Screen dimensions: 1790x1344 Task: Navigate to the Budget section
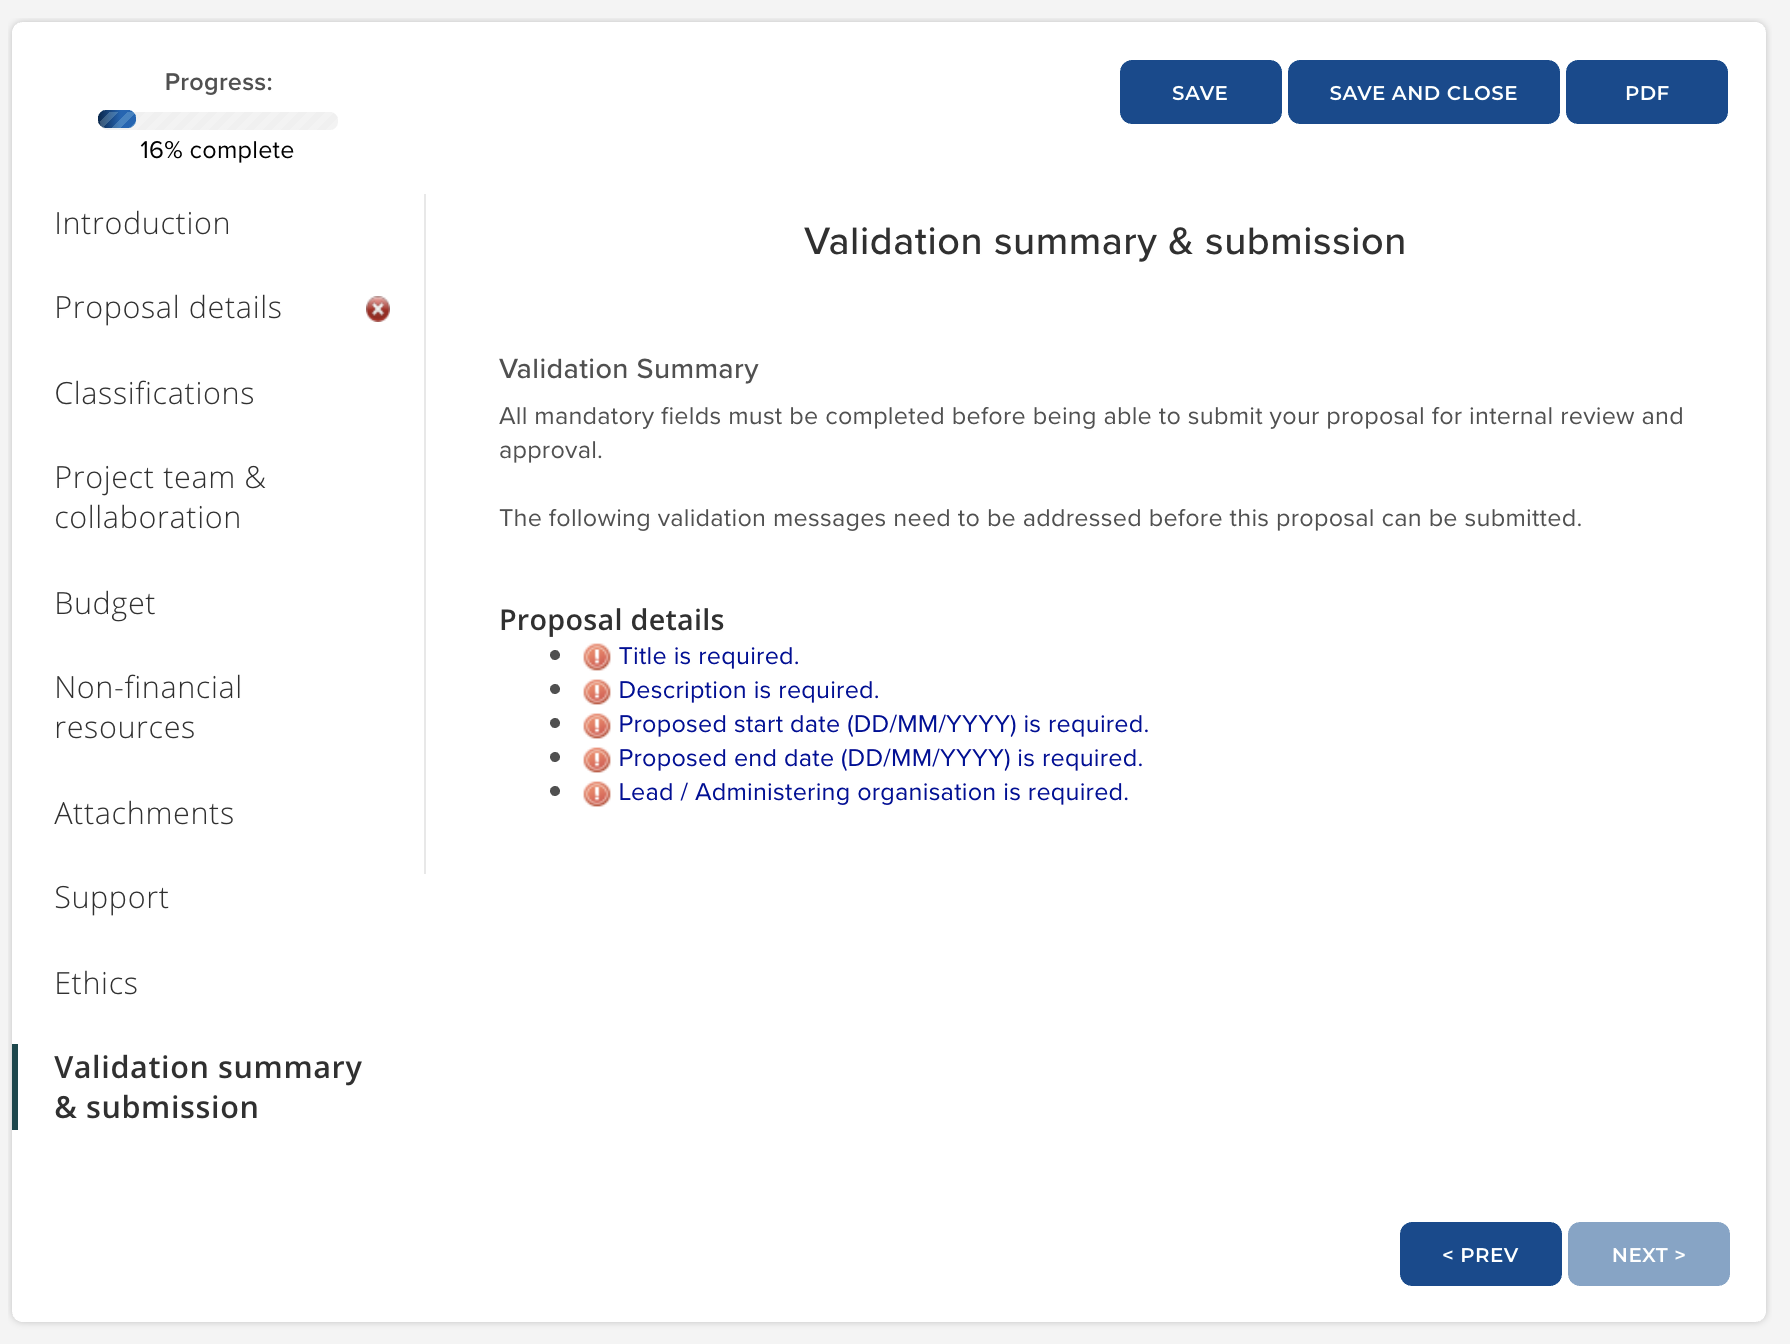(x=105, y=604)
